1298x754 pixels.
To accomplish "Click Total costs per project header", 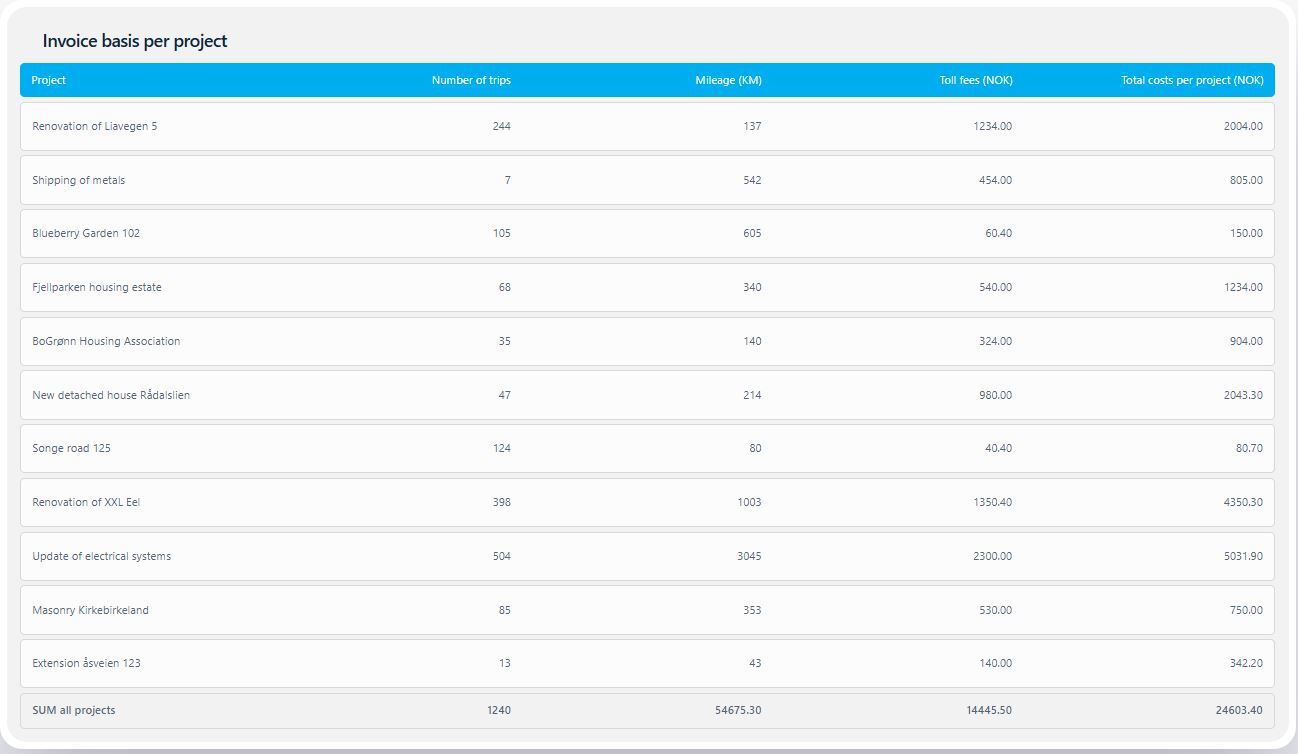I will [1191, 80].
